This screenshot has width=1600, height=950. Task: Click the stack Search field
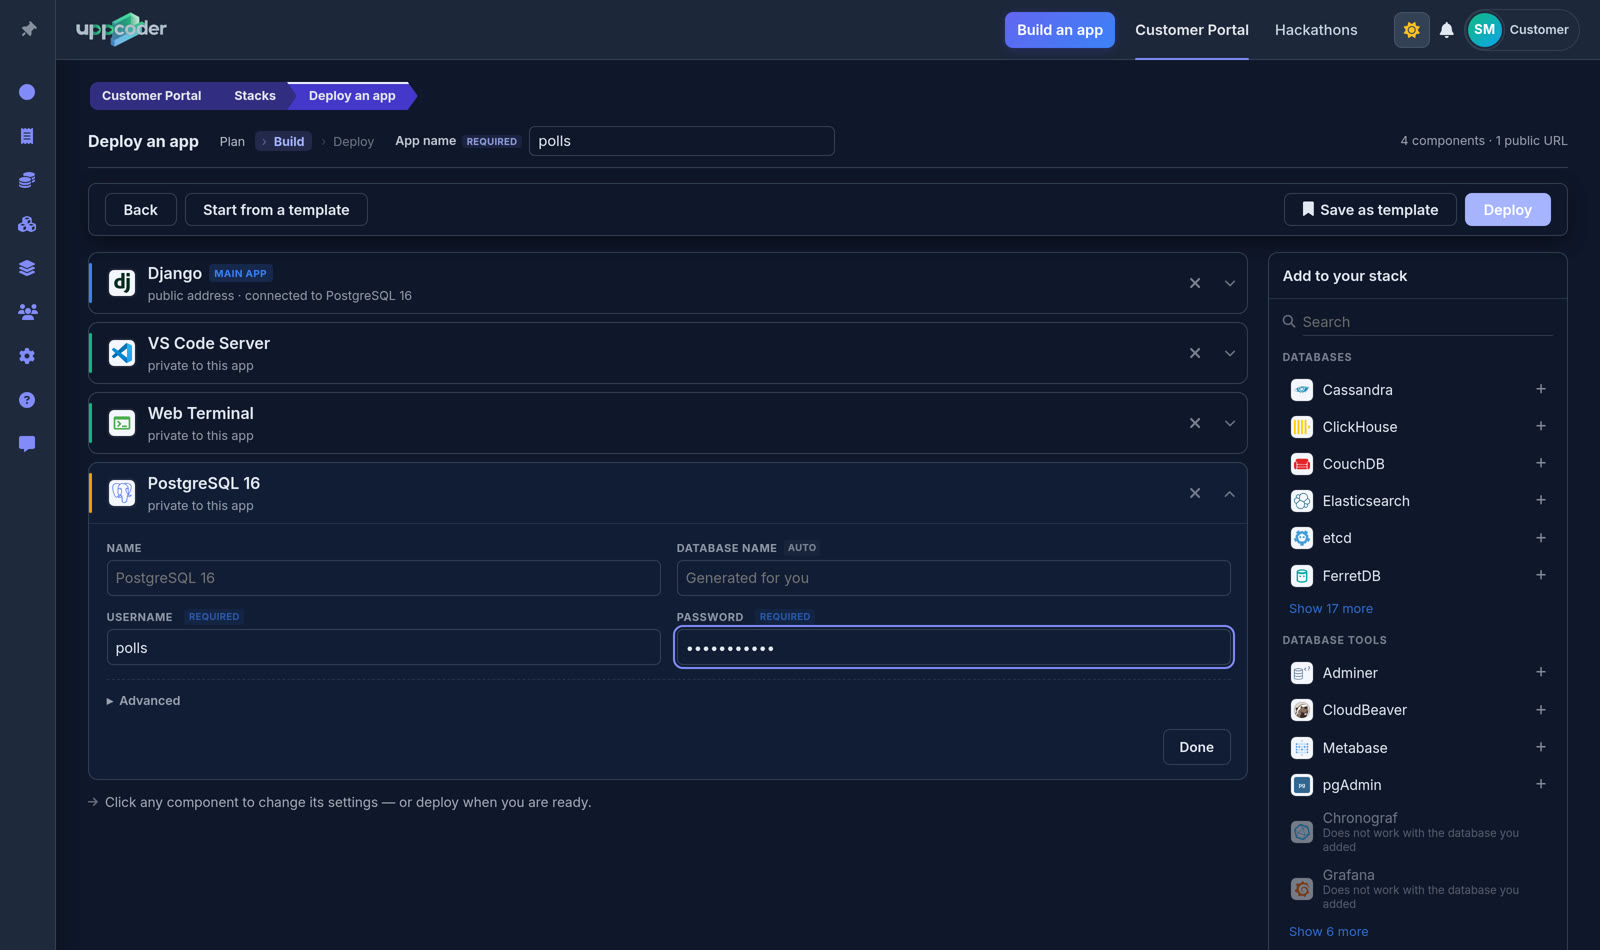point(1418,322)
